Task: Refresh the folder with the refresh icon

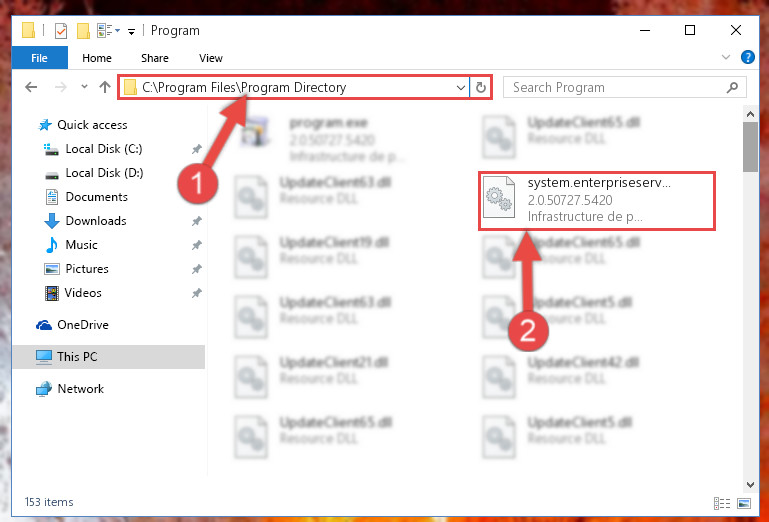Action: 481,87
